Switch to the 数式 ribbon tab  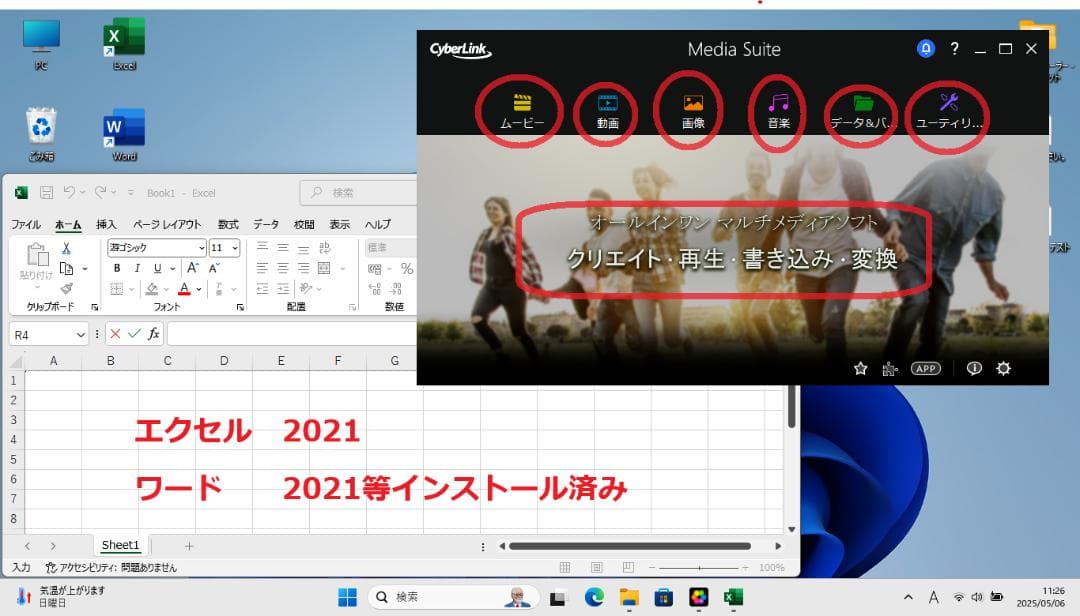pos(228,225)
